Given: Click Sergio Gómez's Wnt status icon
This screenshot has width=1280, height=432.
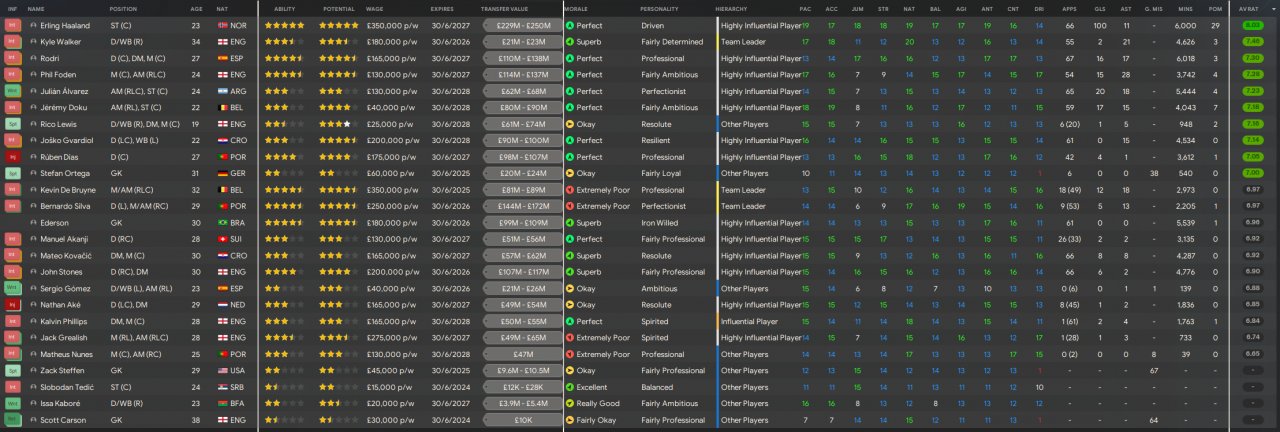Looking at the screenshot, I should 12,288.
